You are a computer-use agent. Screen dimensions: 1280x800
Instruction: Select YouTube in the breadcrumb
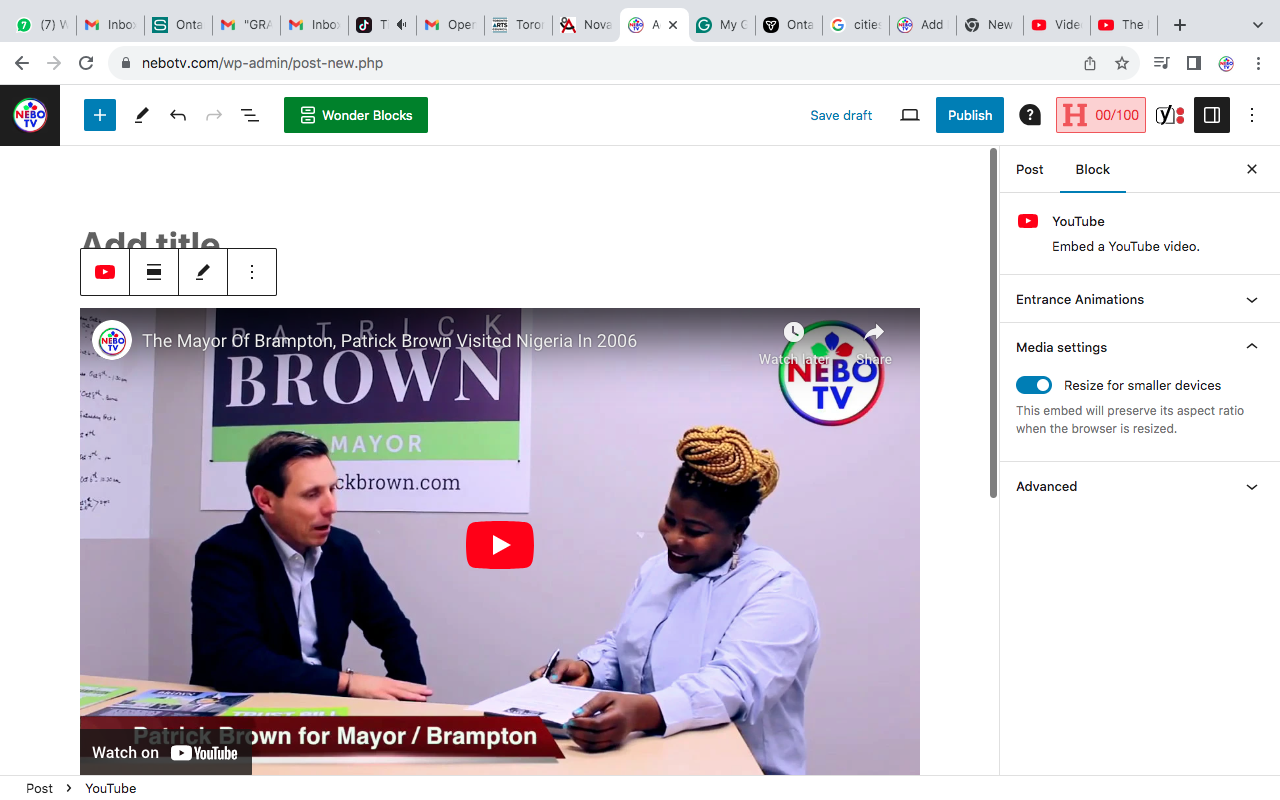pos(110,788)
